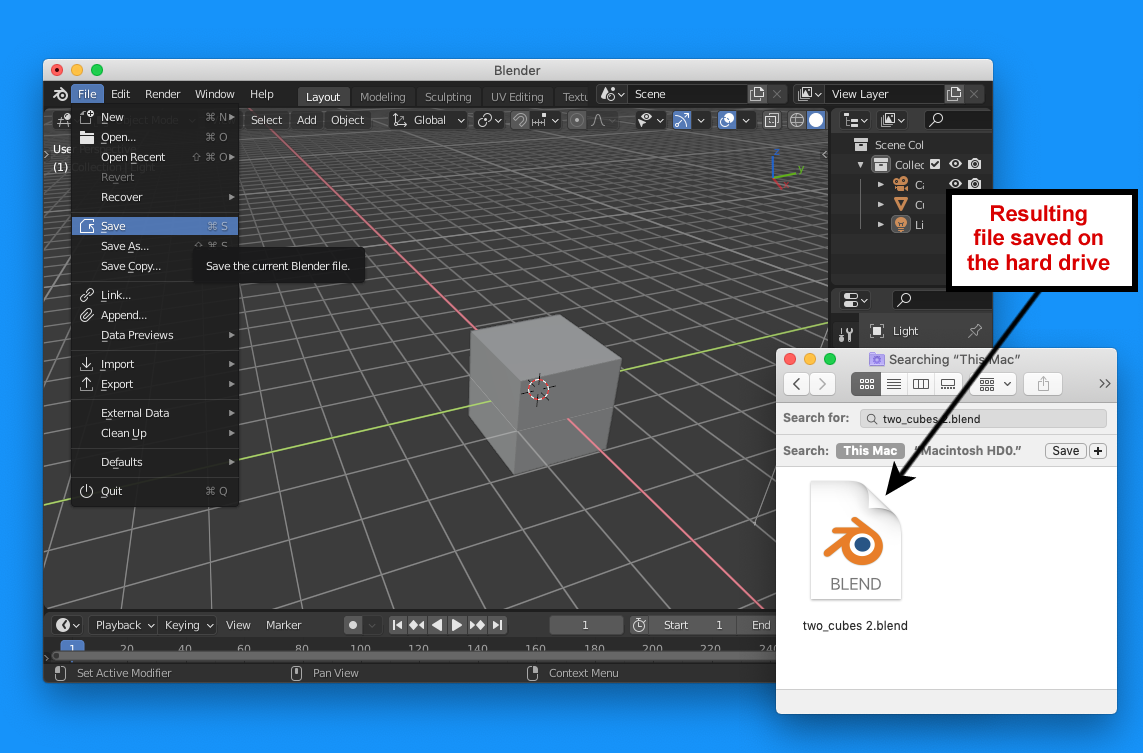
Task: Open the Playback dropdown in timeline
Action: pyautogui.click(x=125, y=625)
